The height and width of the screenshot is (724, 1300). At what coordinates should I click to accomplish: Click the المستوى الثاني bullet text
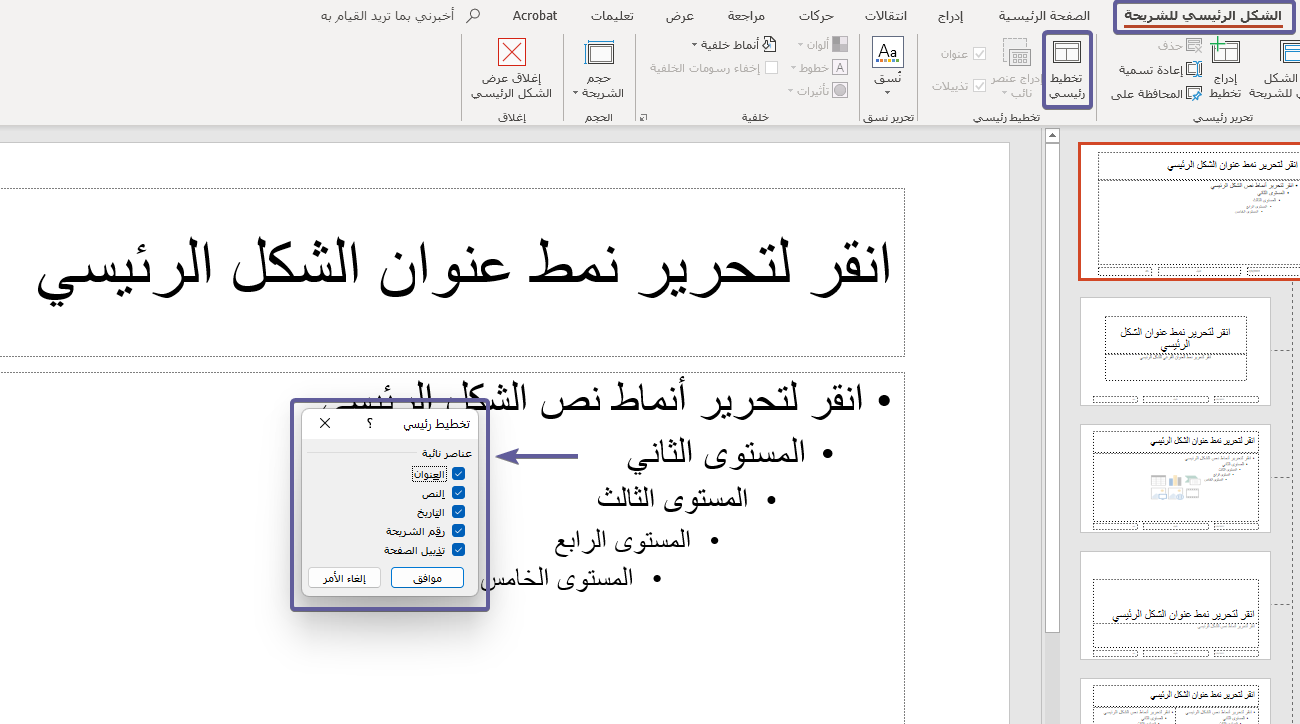click(716, 453)
